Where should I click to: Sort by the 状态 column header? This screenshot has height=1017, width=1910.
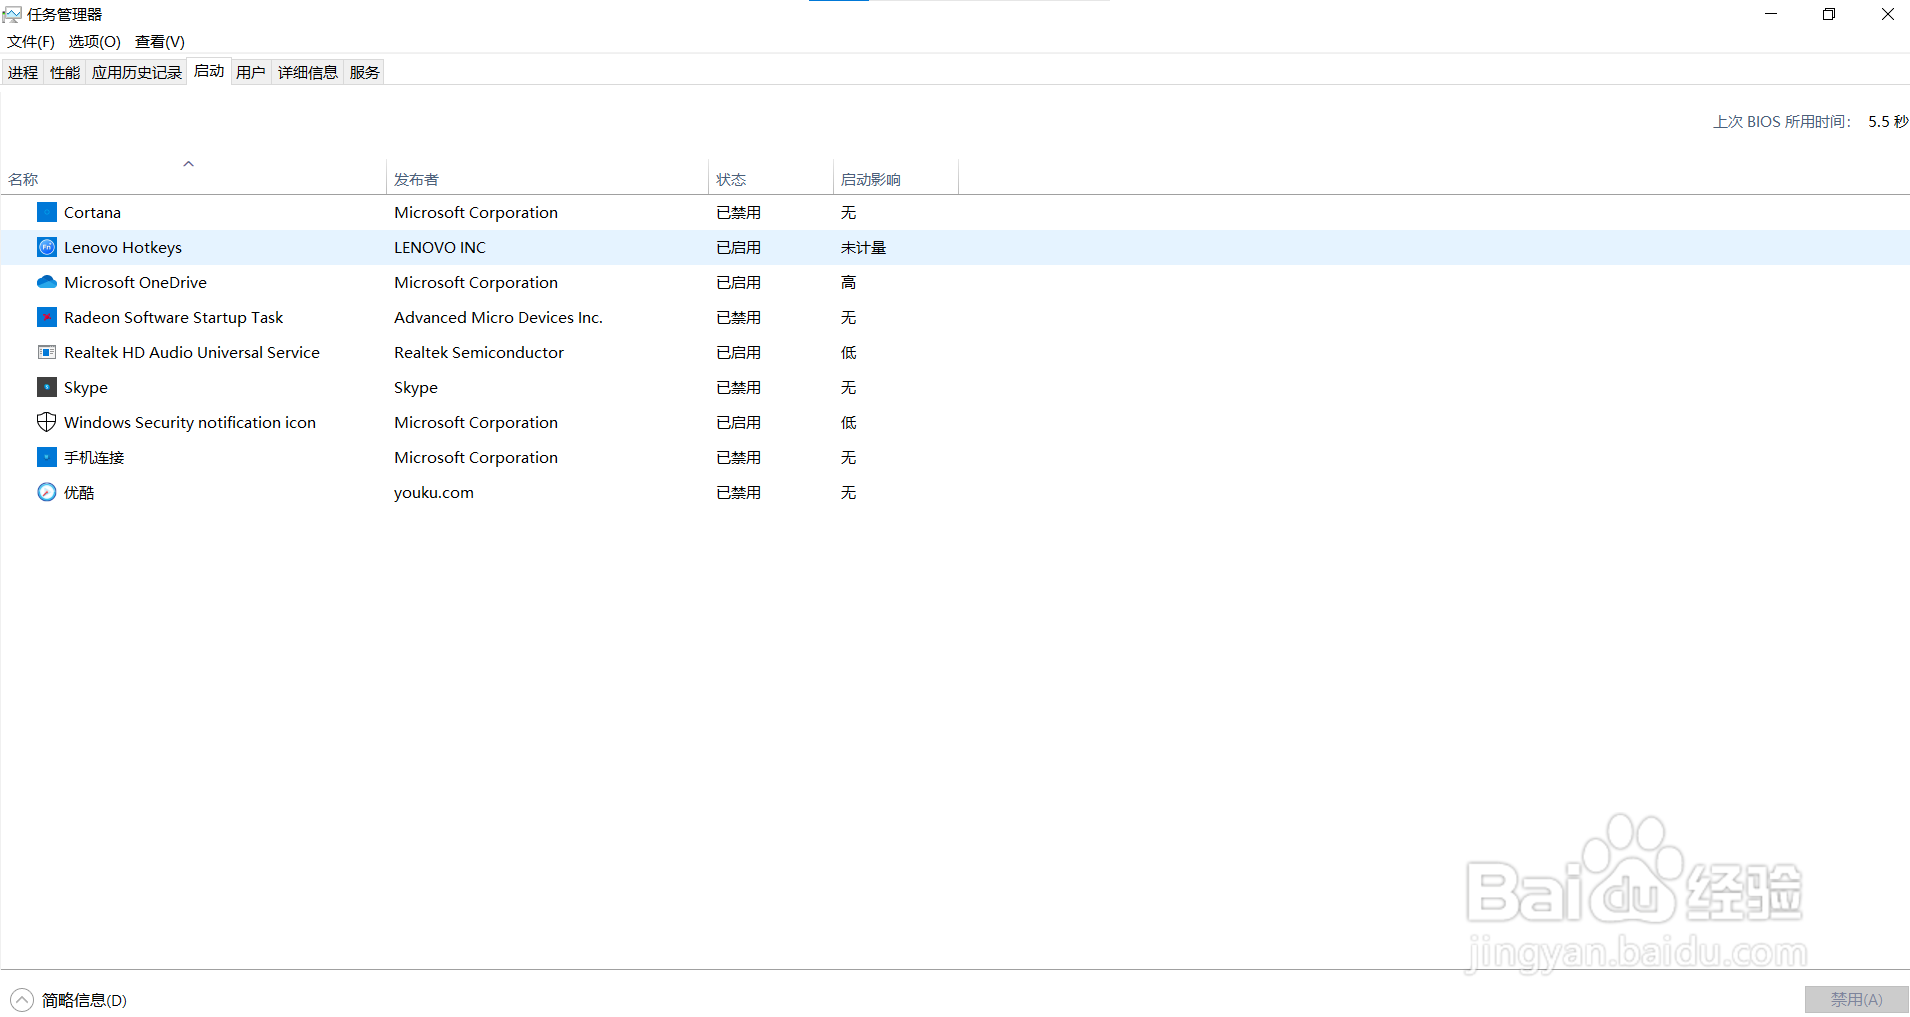771,177
